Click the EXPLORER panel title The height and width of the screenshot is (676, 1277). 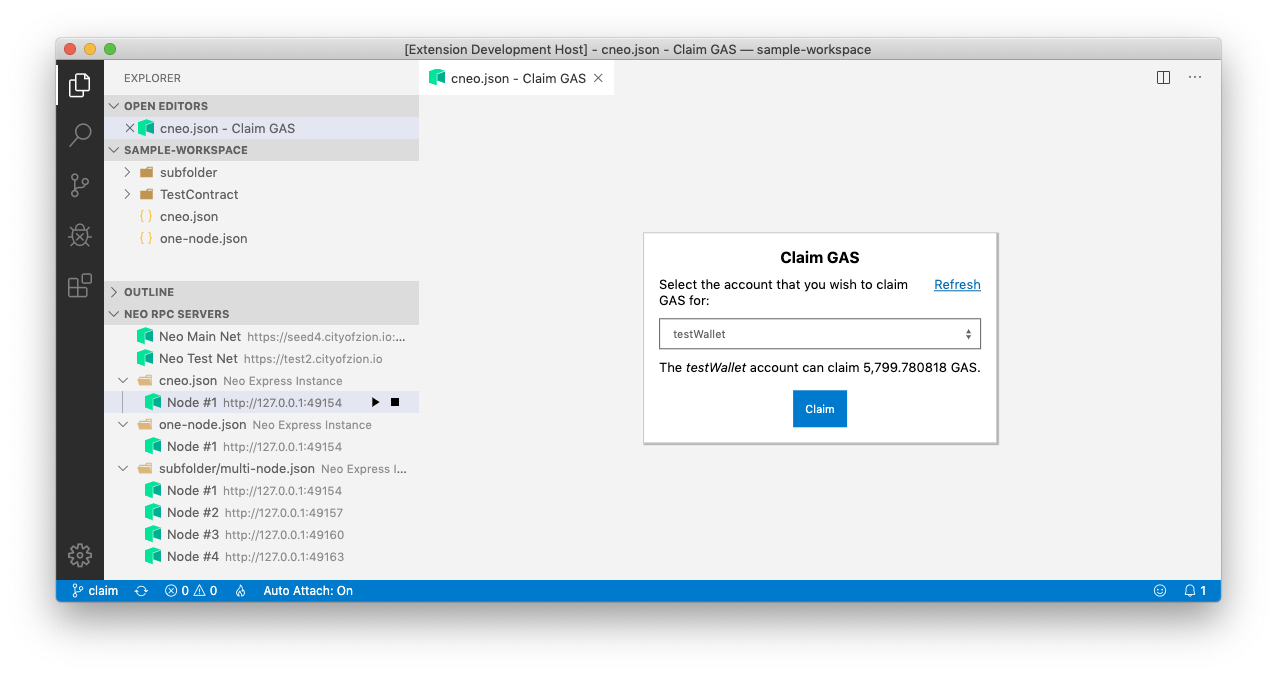click(153, 78)
